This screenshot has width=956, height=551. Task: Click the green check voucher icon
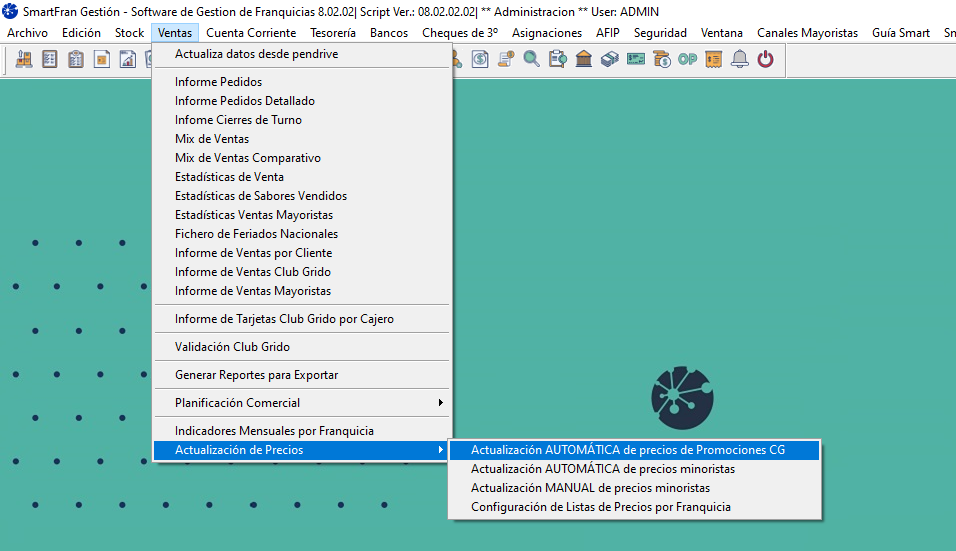coord(635,59)
